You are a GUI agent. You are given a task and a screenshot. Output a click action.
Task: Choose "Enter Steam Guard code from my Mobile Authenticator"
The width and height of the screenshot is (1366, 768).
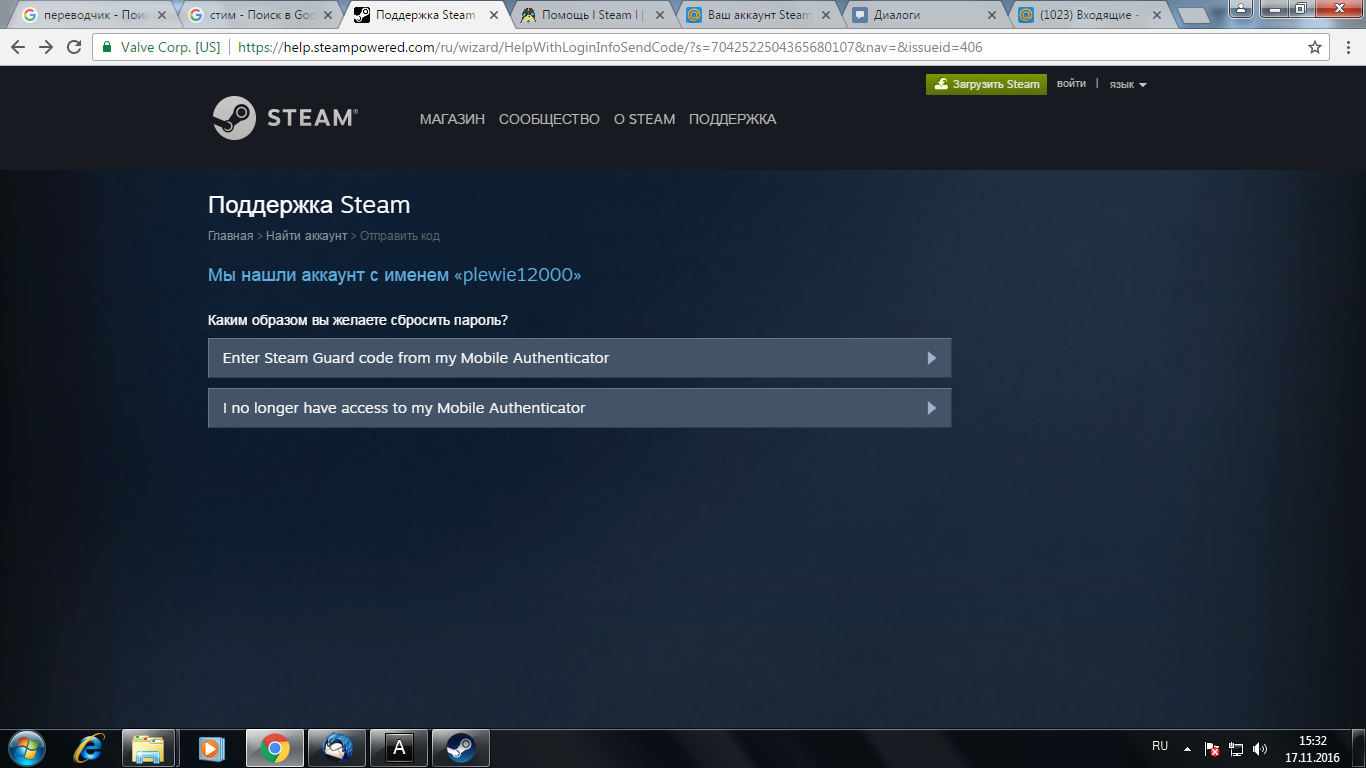(x=579, y=358)
